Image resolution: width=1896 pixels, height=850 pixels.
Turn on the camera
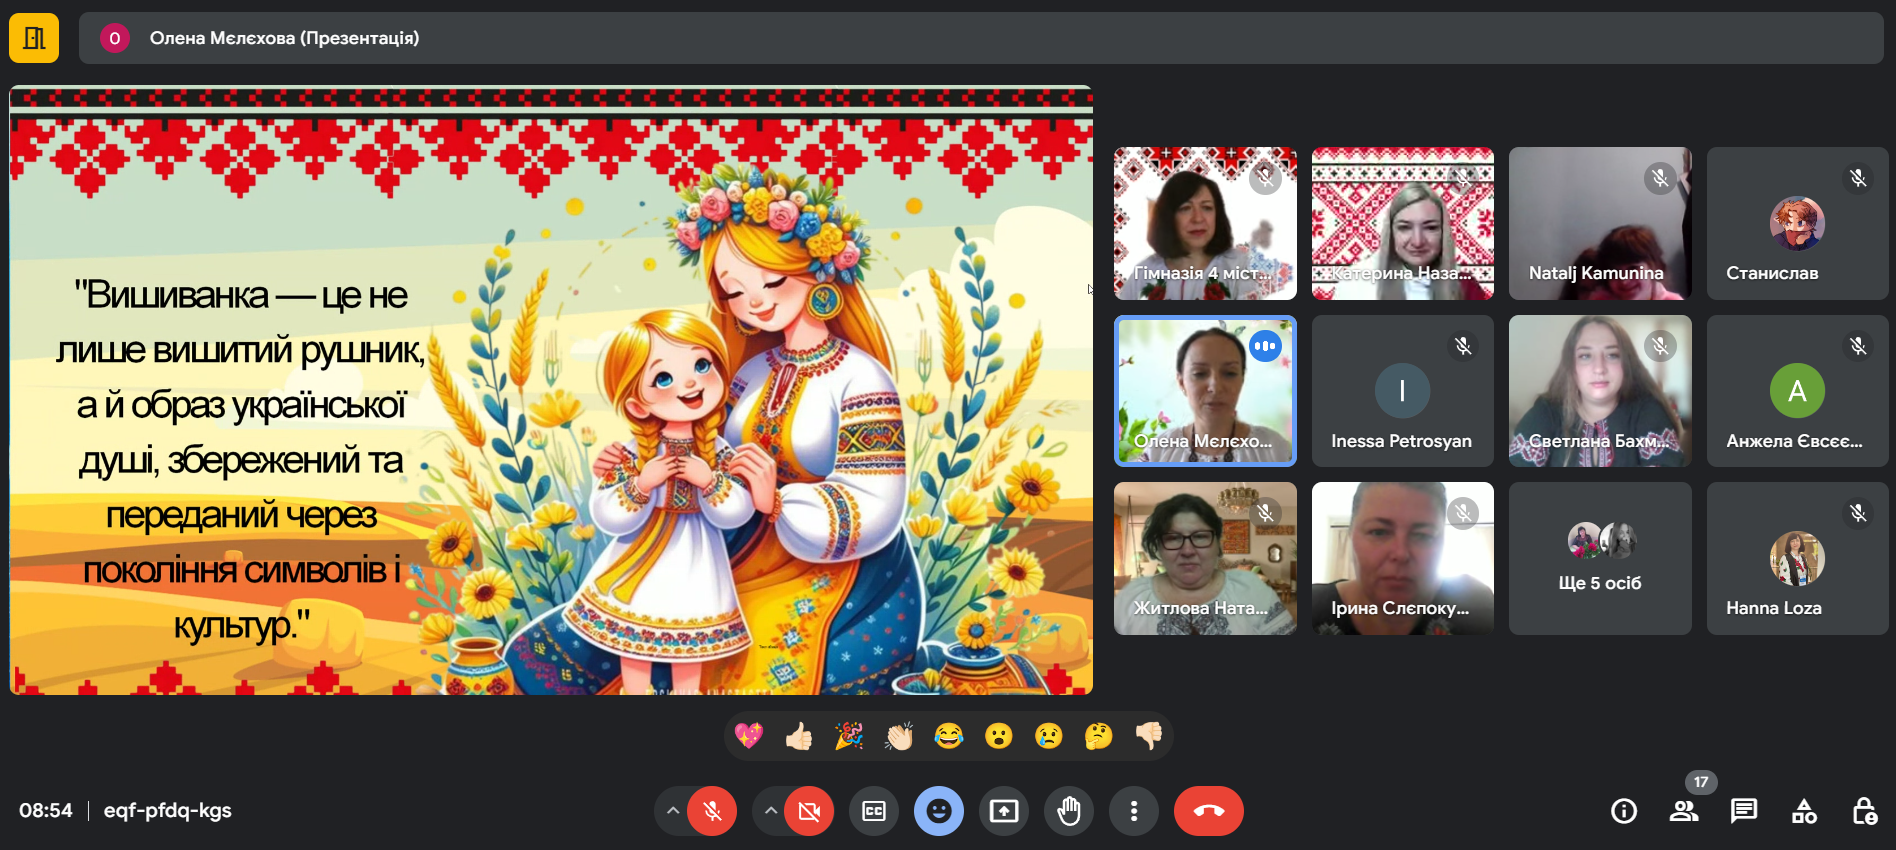(x=809, y=811)
